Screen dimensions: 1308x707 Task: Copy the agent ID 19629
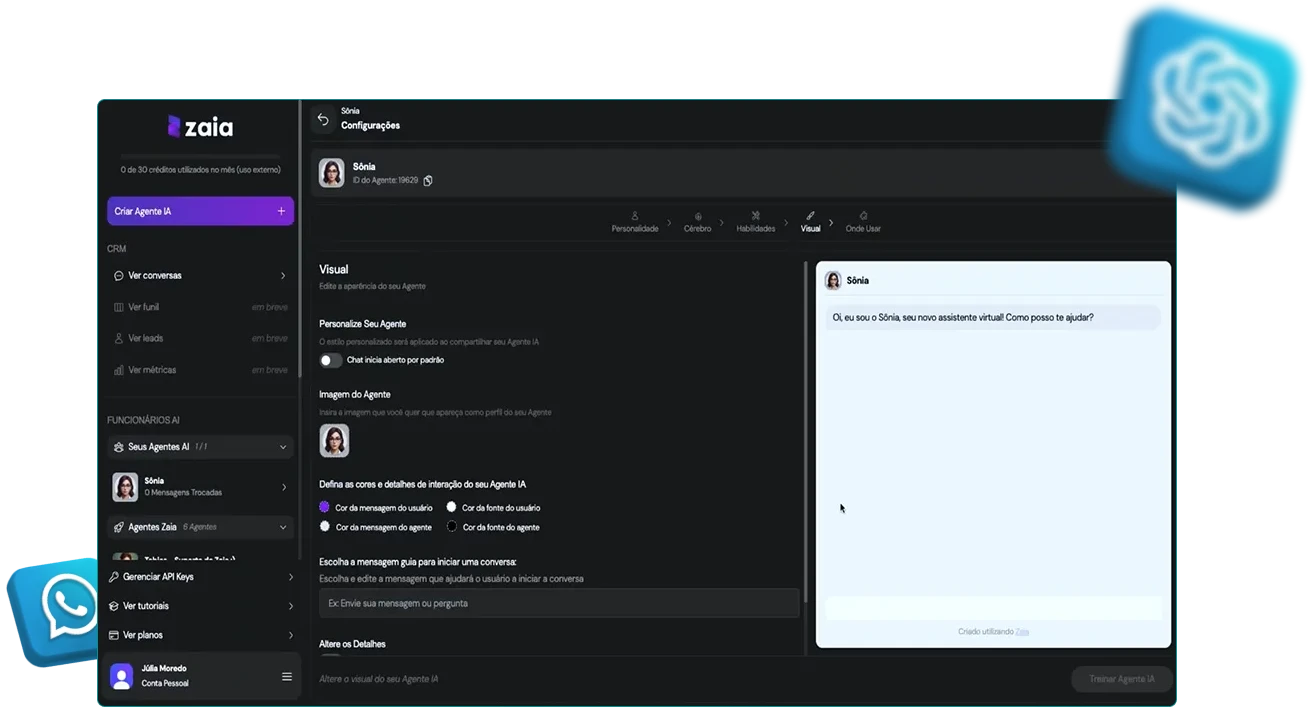coord(428,181)
